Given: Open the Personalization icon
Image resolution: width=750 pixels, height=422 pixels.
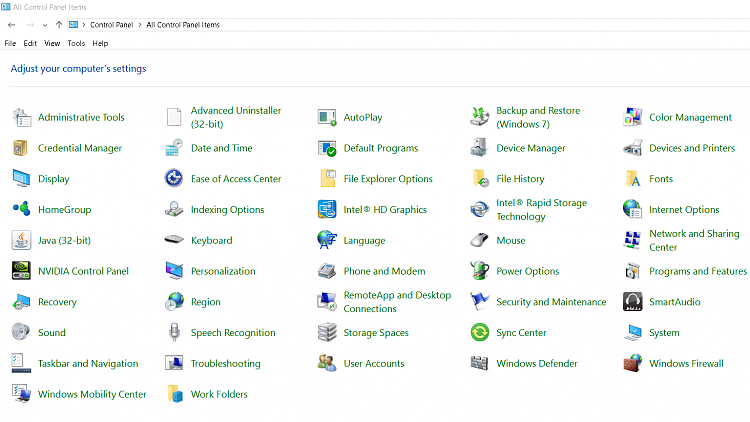Looking at the screenshot, I should 174,271.
